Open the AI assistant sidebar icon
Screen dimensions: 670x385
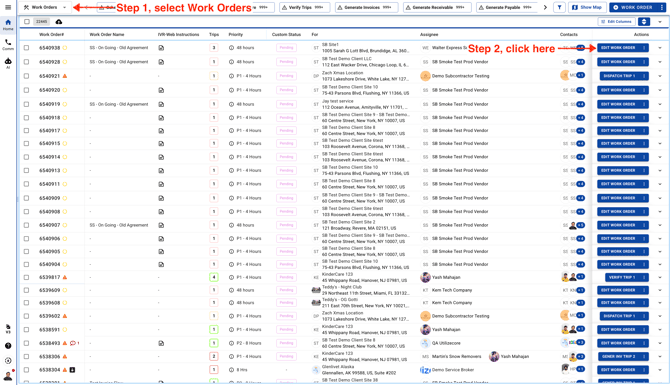click(8, 63)
